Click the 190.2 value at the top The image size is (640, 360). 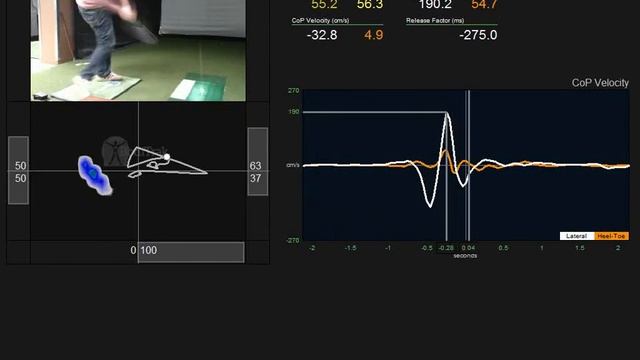(435, 4)
